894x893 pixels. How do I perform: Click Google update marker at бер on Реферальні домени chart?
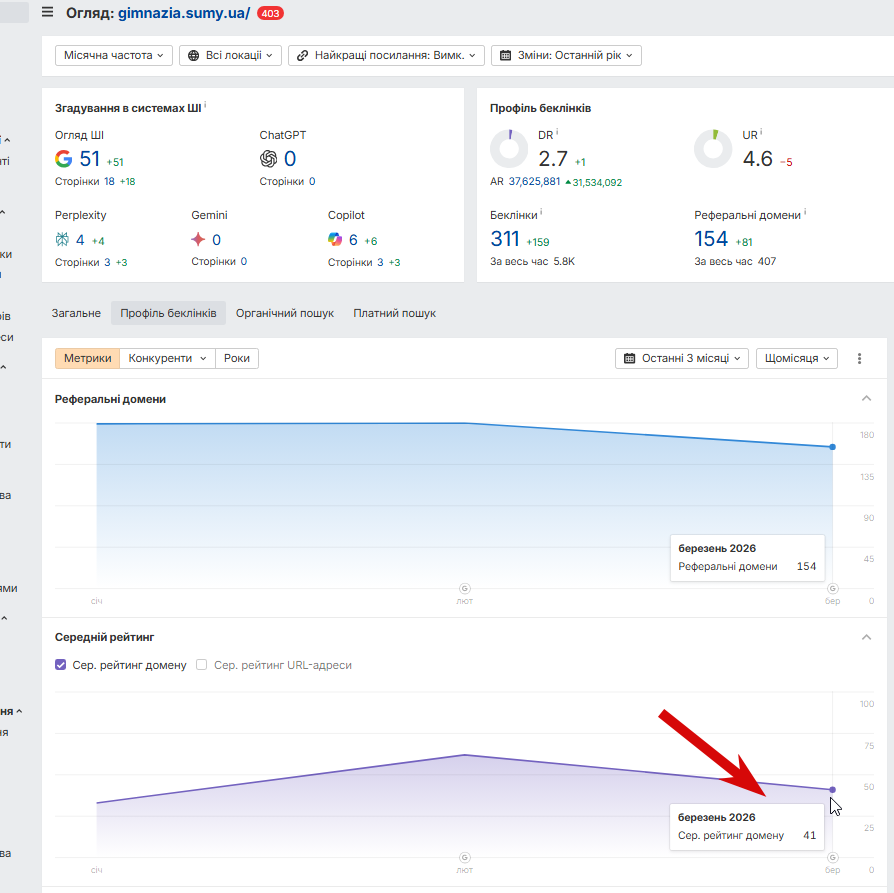click(x=832, y=588)
